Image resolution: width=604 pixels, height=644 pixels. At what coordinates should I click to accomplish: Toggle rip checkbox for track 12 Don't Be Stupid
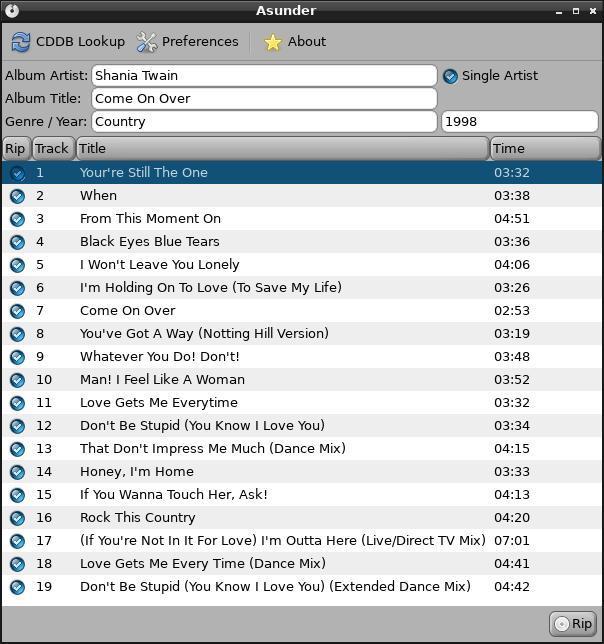(x=17, y=426)
